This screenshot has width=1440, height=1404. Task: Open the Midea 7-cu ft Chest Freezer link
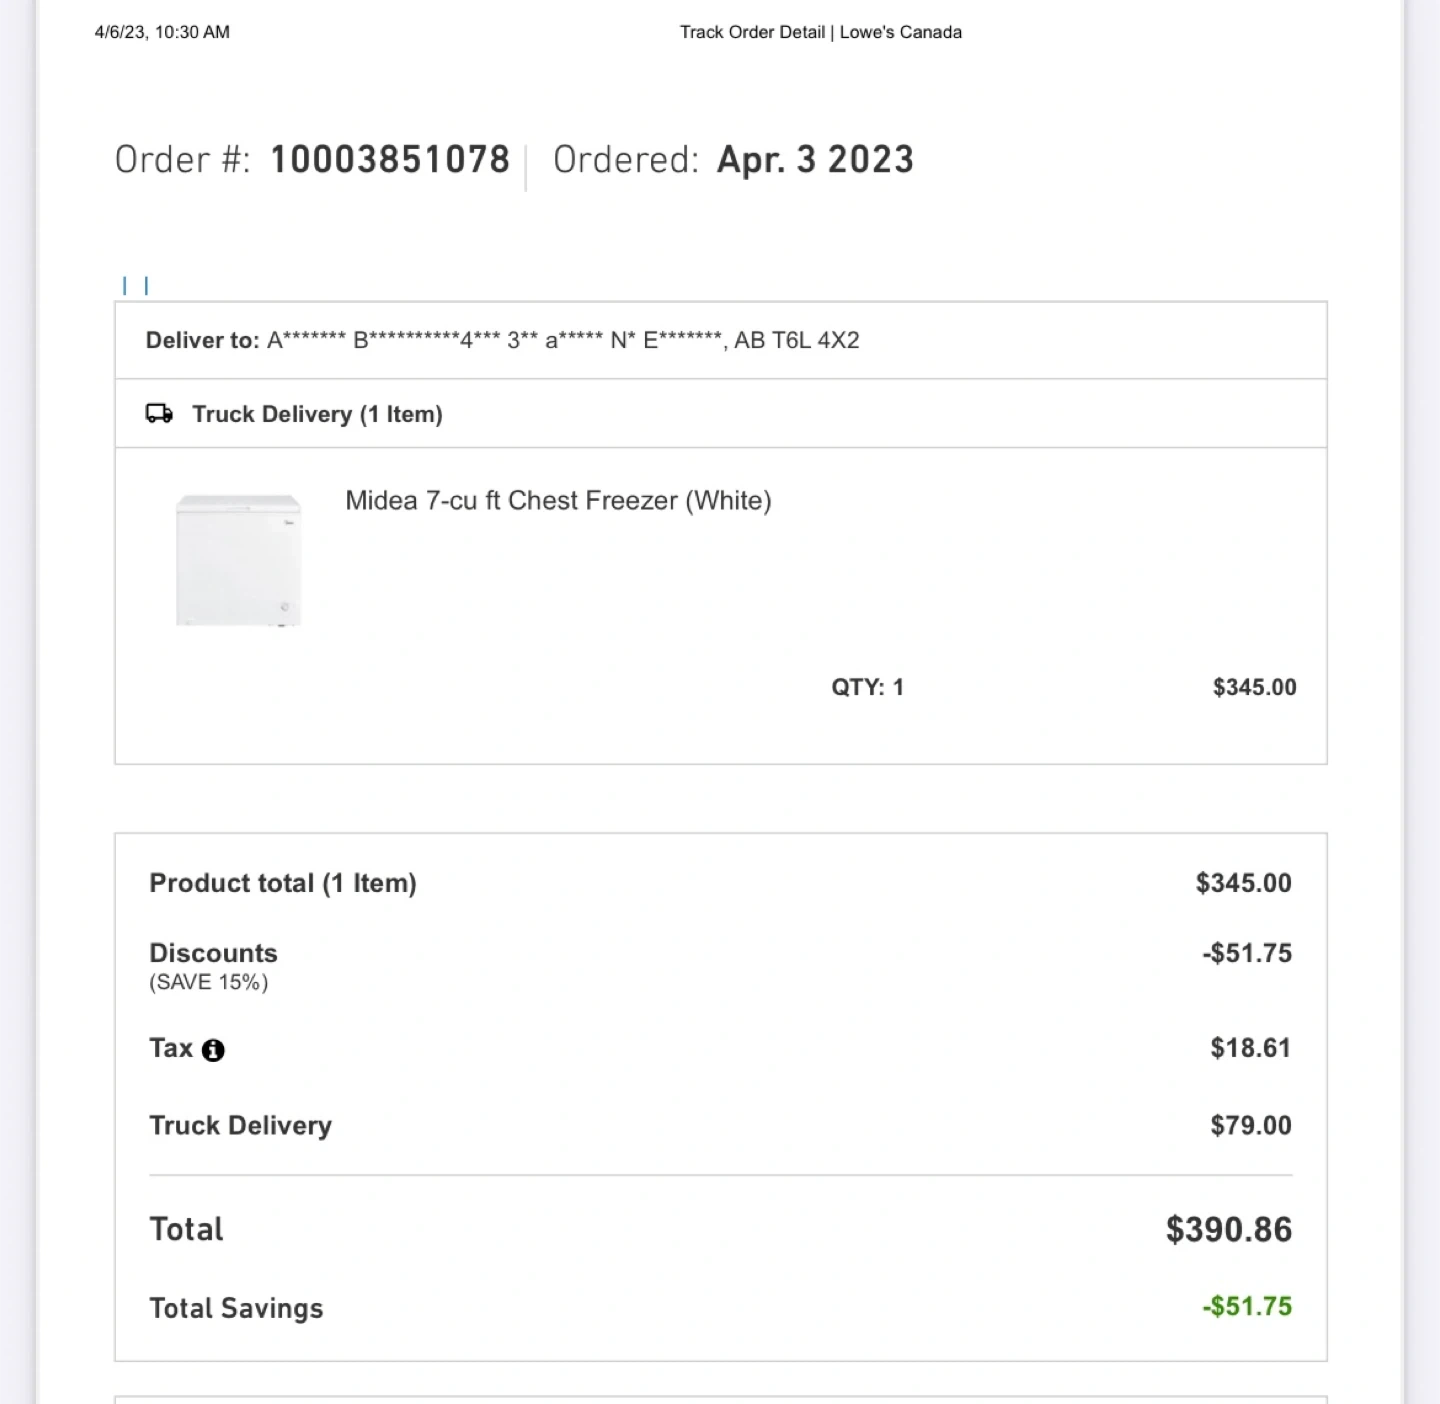[558, 500]
